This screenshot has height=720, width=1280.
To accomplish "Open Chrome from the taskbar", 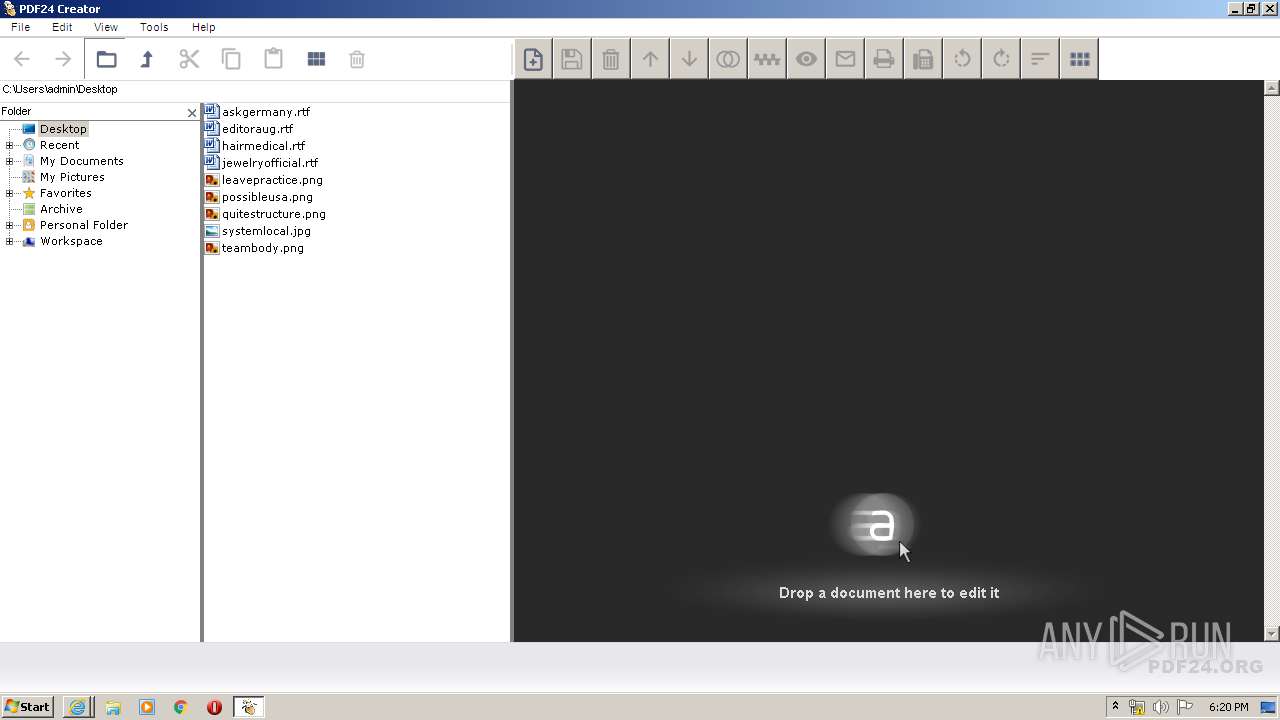I will coord(180,707).
